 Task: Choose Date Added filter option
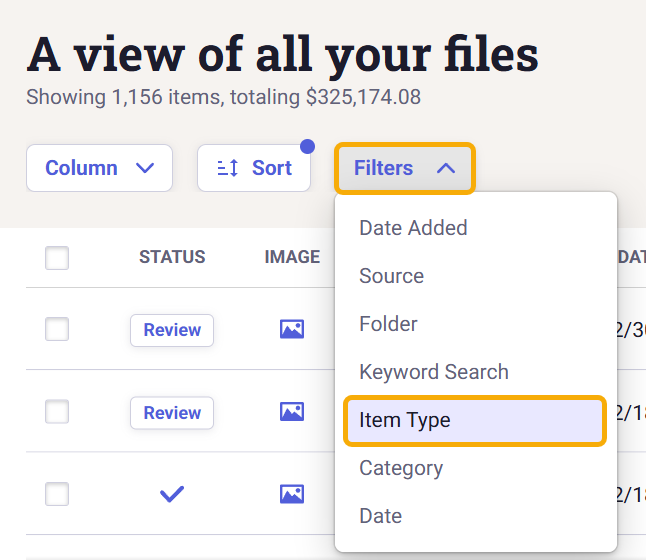pos(413,228)
